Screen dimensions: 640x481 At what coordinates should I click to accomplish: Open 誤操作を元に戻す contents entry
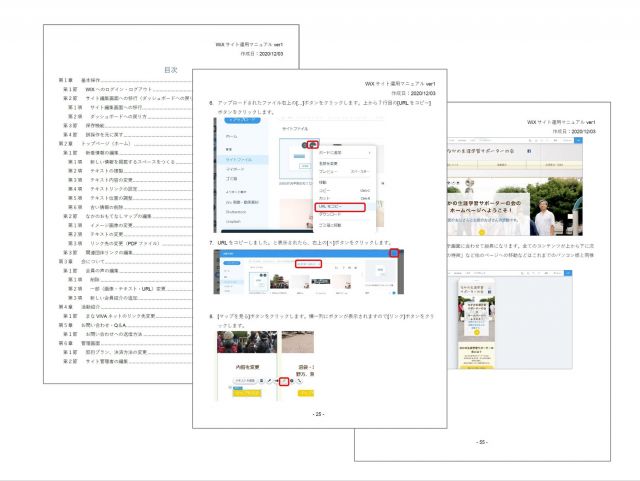coord(127,134)
